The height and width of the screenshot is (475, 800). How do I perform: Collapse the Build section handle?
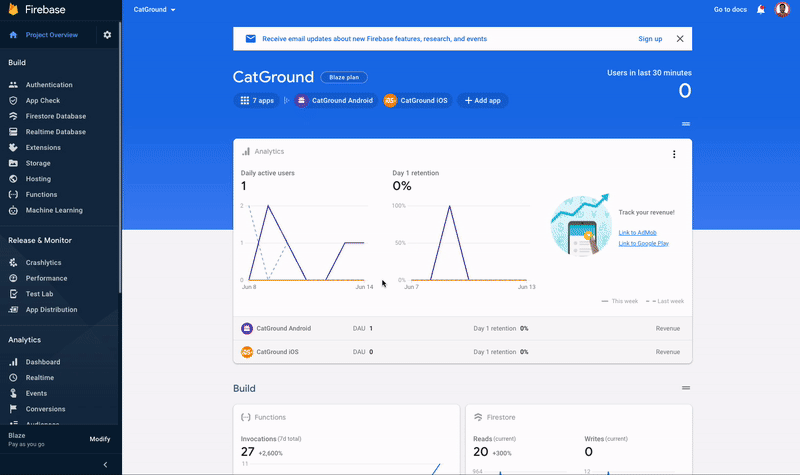point(686,388)
